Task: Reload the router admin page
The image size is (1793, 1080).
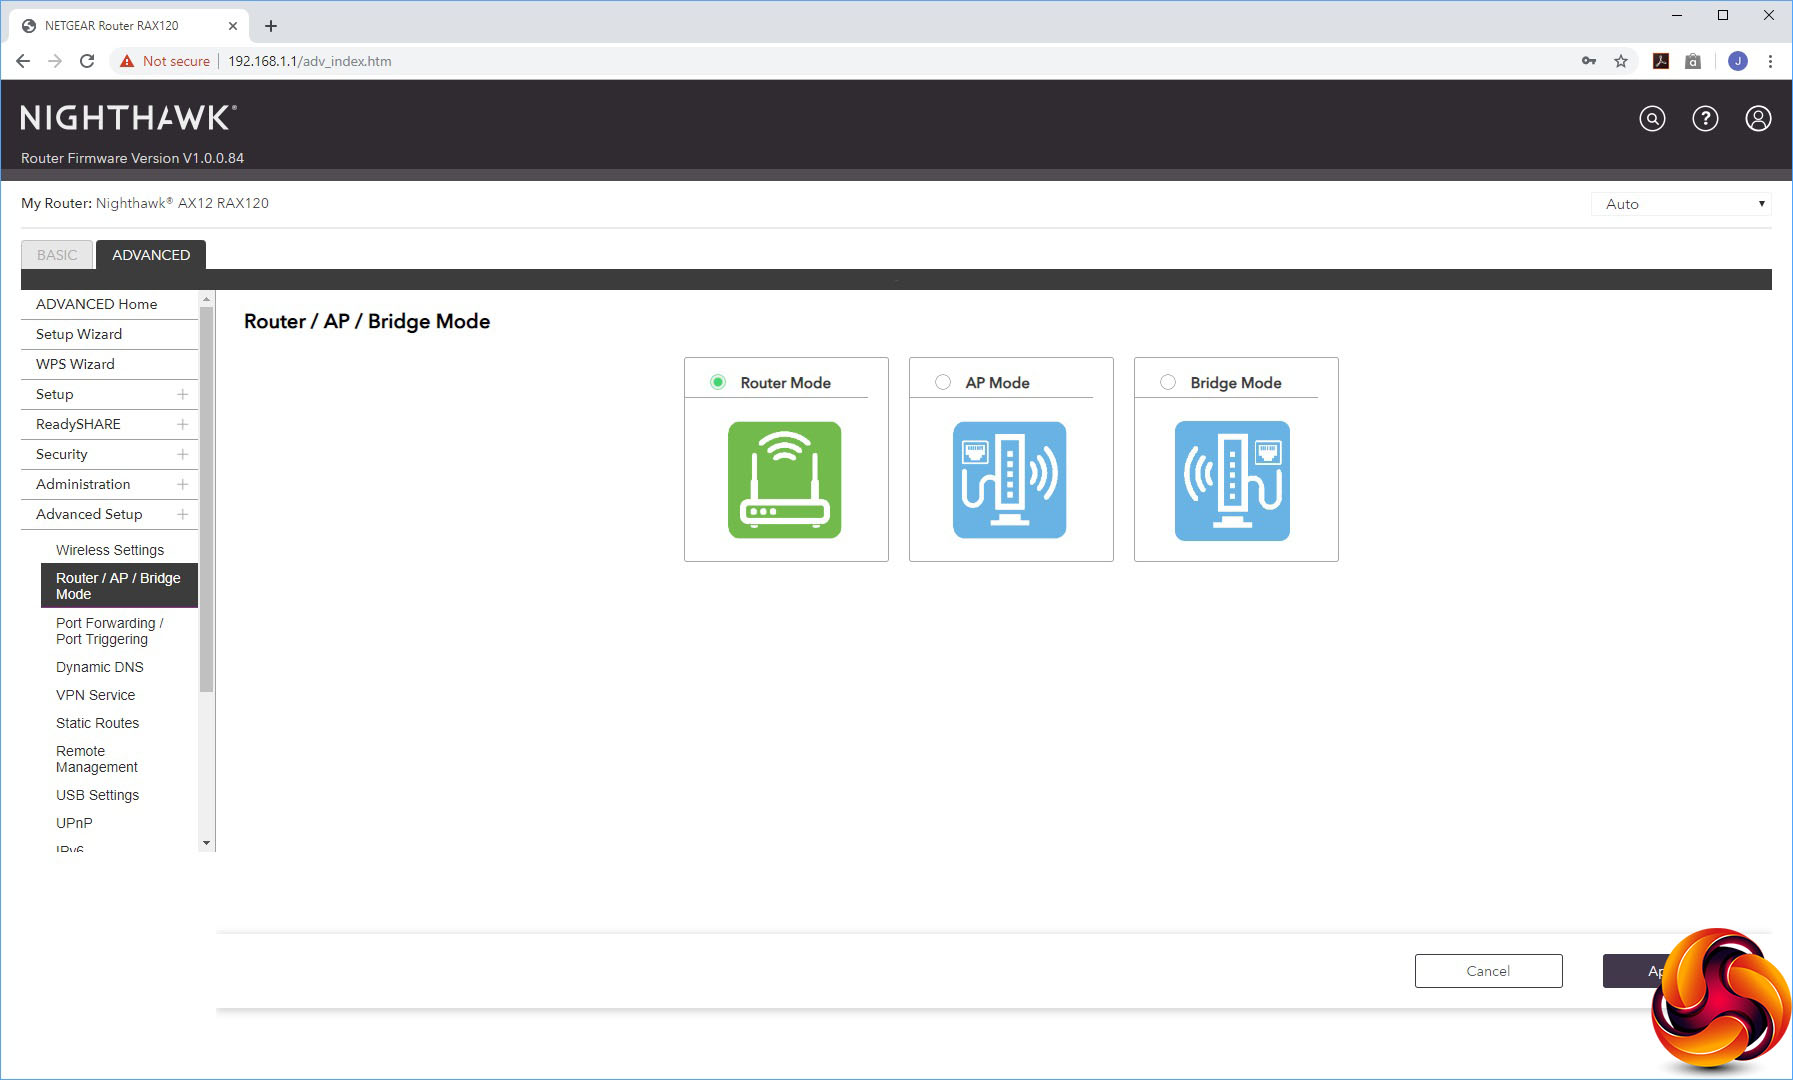Action: pyautogui.click(x=87, y=61)
